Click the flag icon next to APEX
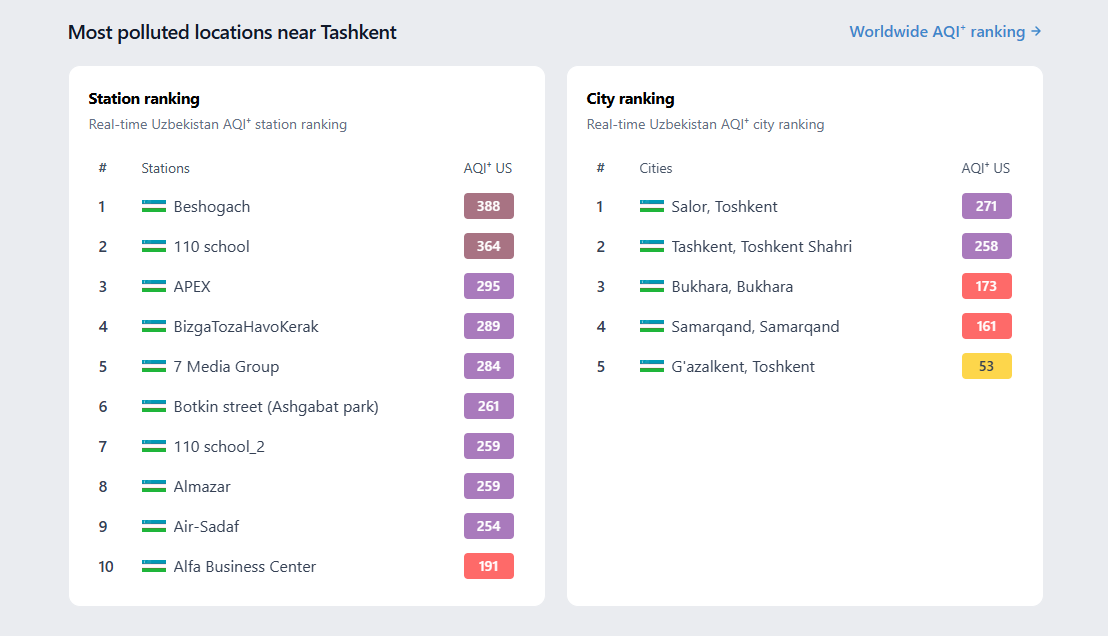1108x636 pixels. click(x=153, y=286)
